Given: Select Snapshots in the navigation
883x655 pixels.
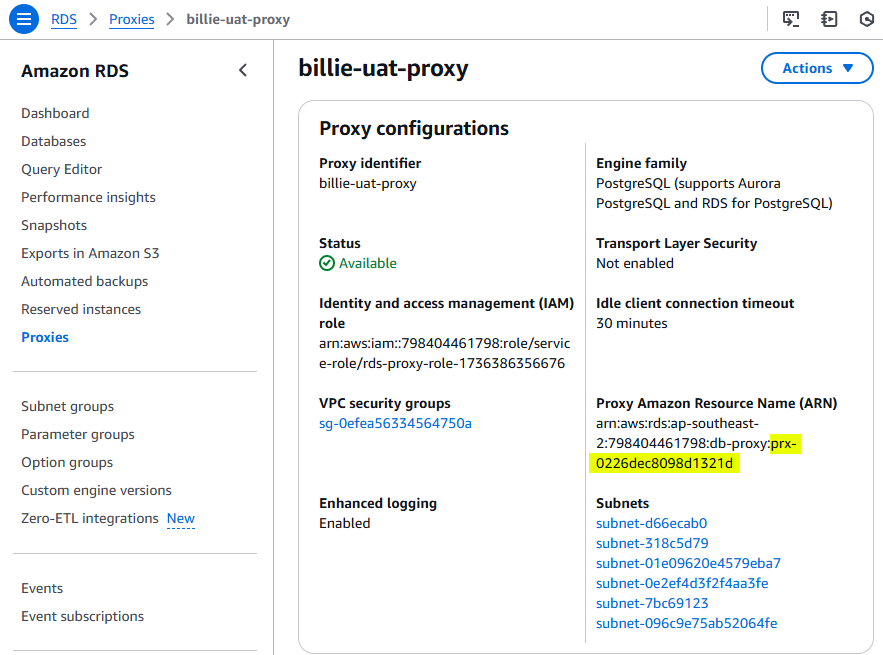Looking at the screenshot, I should (54, 225).
